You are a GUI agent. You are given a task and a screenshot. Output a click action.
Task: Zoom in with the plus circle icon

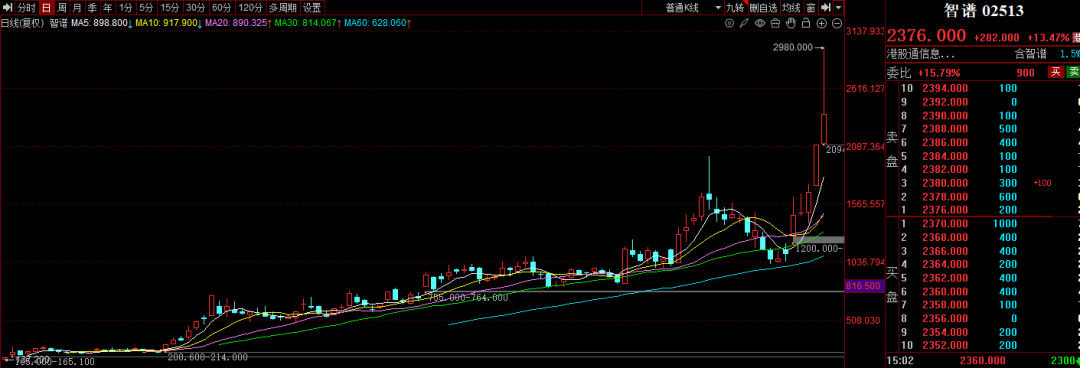[822, 23]
